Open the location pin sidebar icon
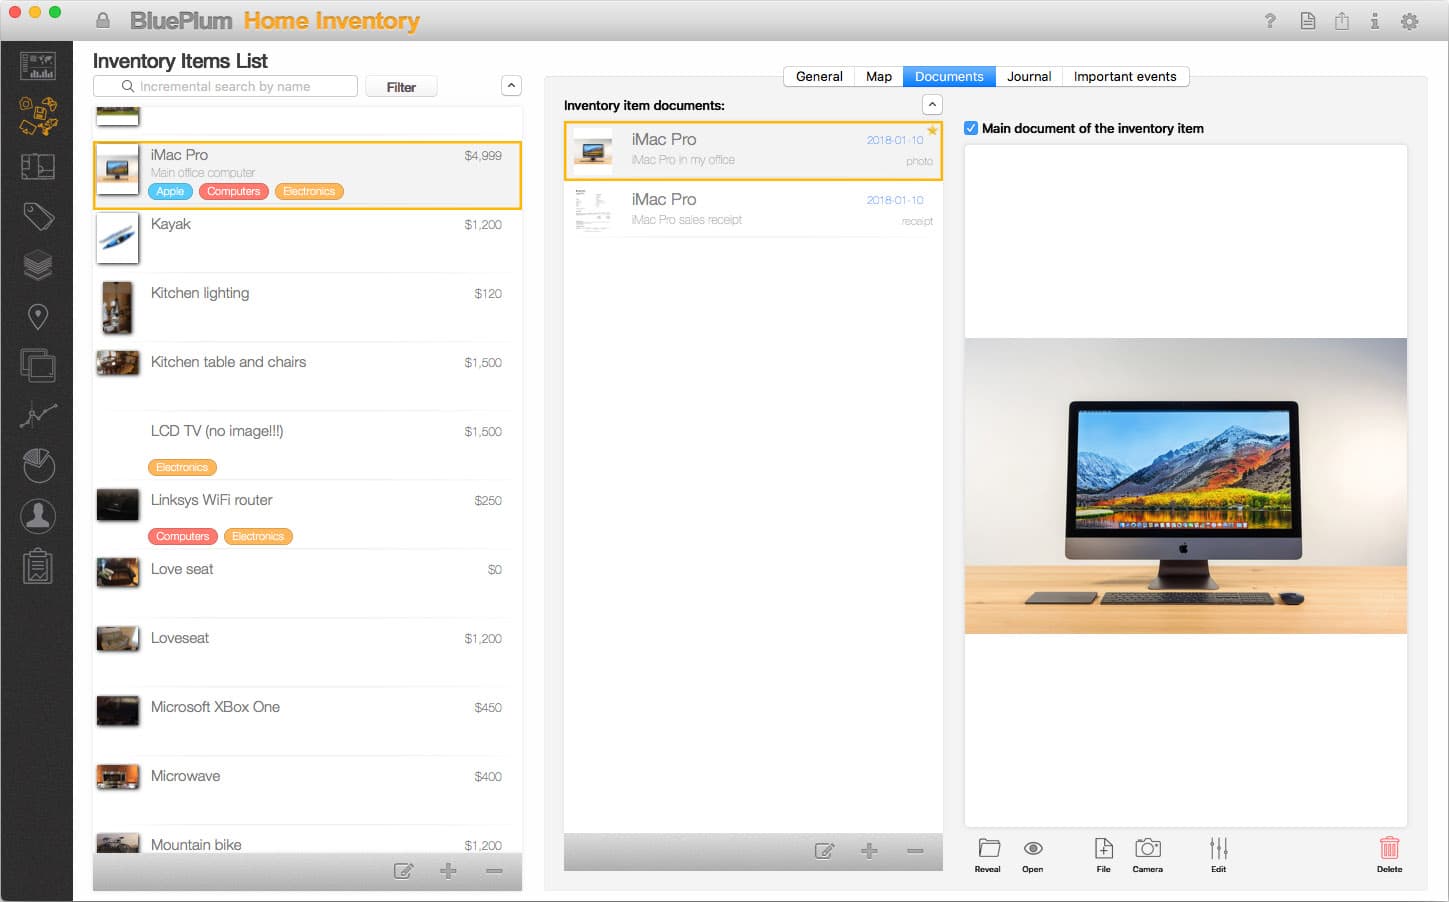Screen dimensions: 1449x902 [38, 316]
